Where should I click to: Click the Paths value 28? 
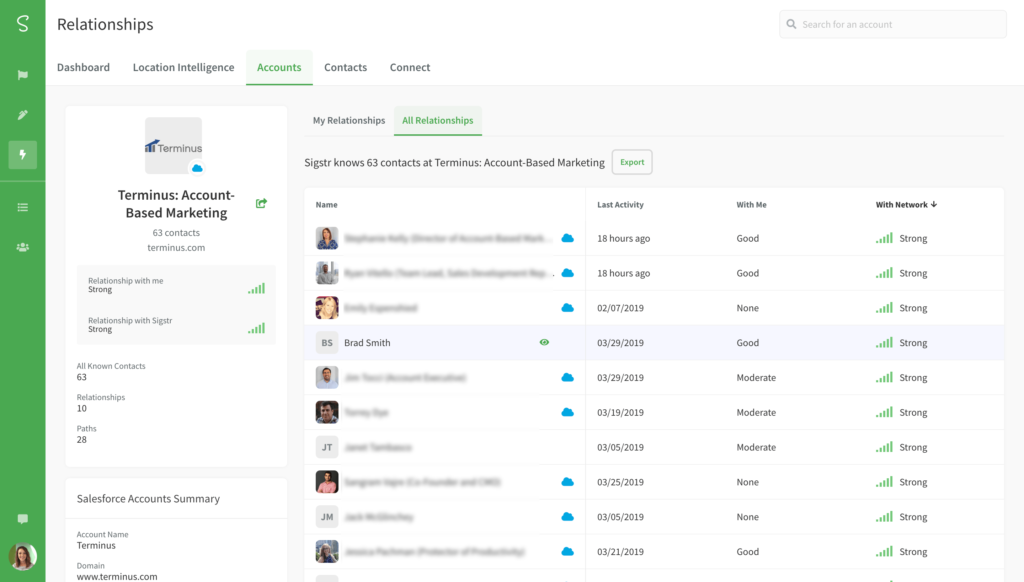pos(82,440)
